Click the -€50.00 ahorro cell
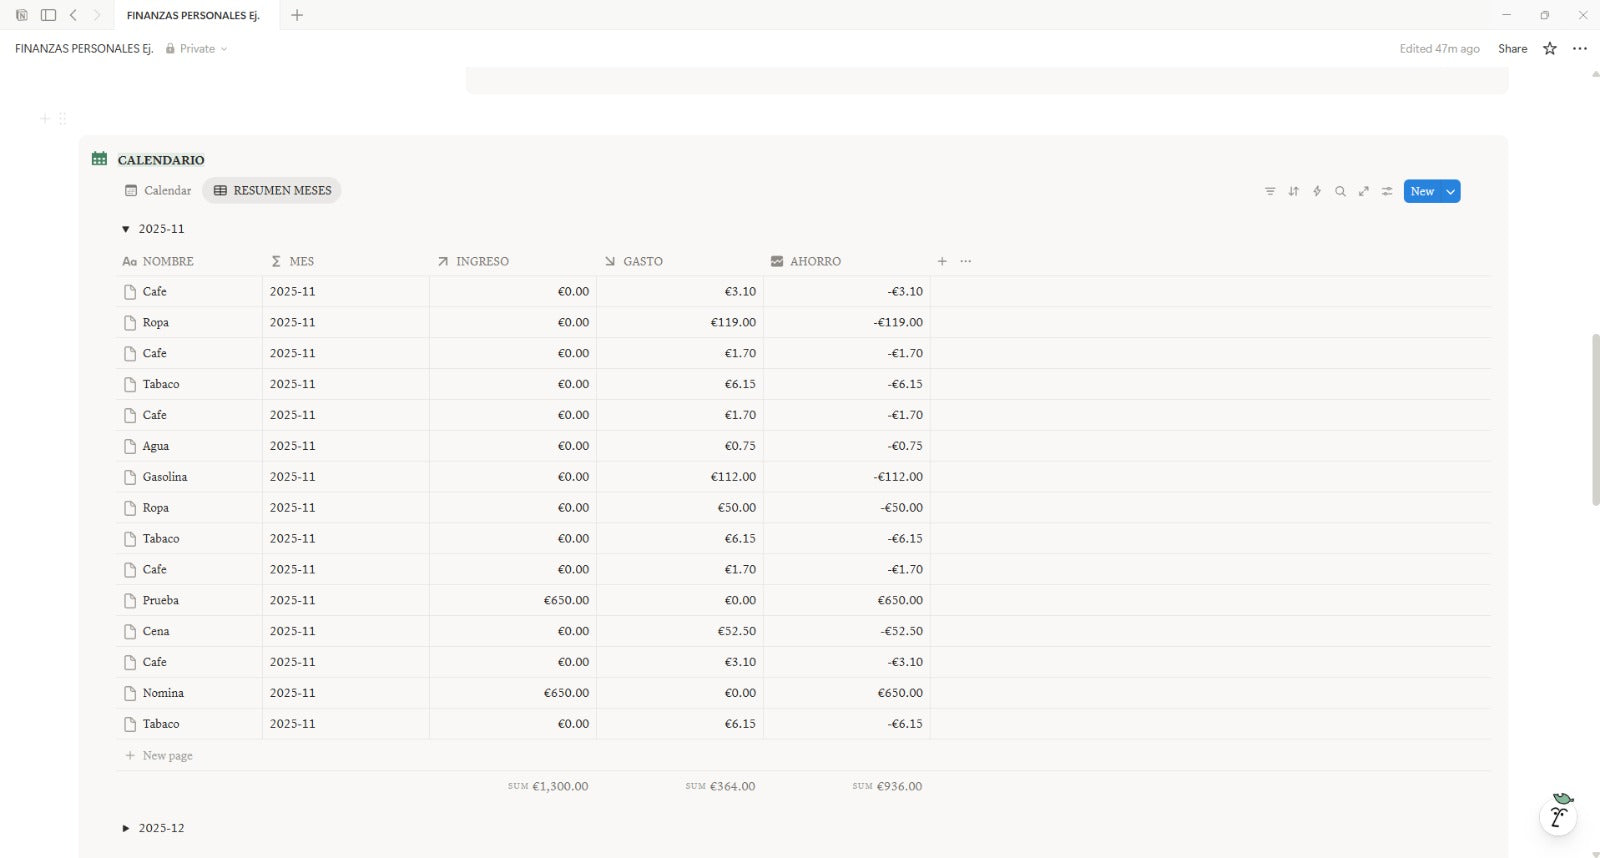The image size is (1600, 858). pyautogui.click(x=847, y=508)
